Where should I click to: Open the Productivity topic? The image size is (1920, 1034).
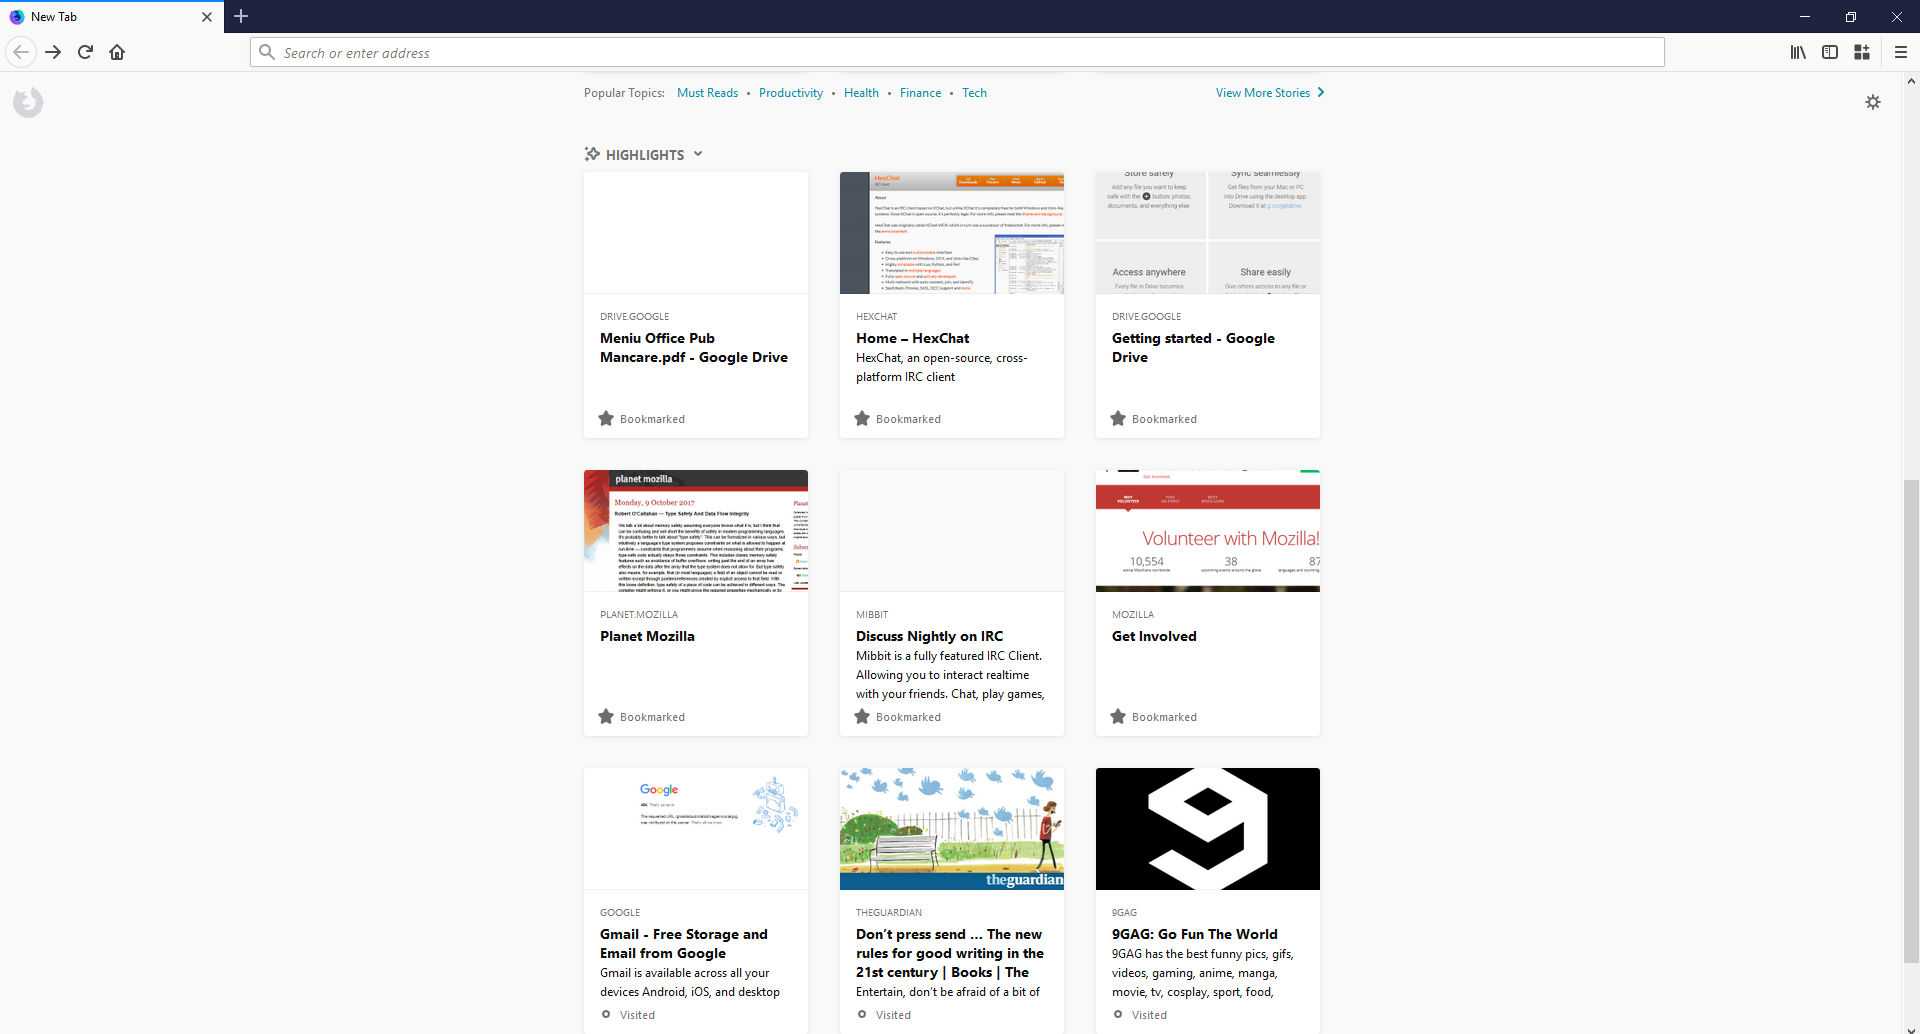[x=791, y=93]
